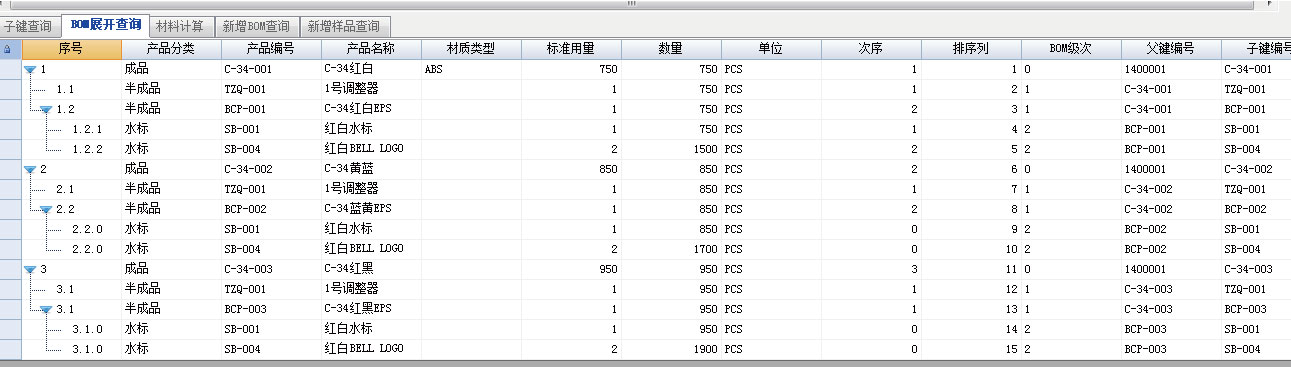Collapse tree row 2 C-34黄蓝
The height and width of the screenshot is (367, 1291).
click(x=29, y=170)
